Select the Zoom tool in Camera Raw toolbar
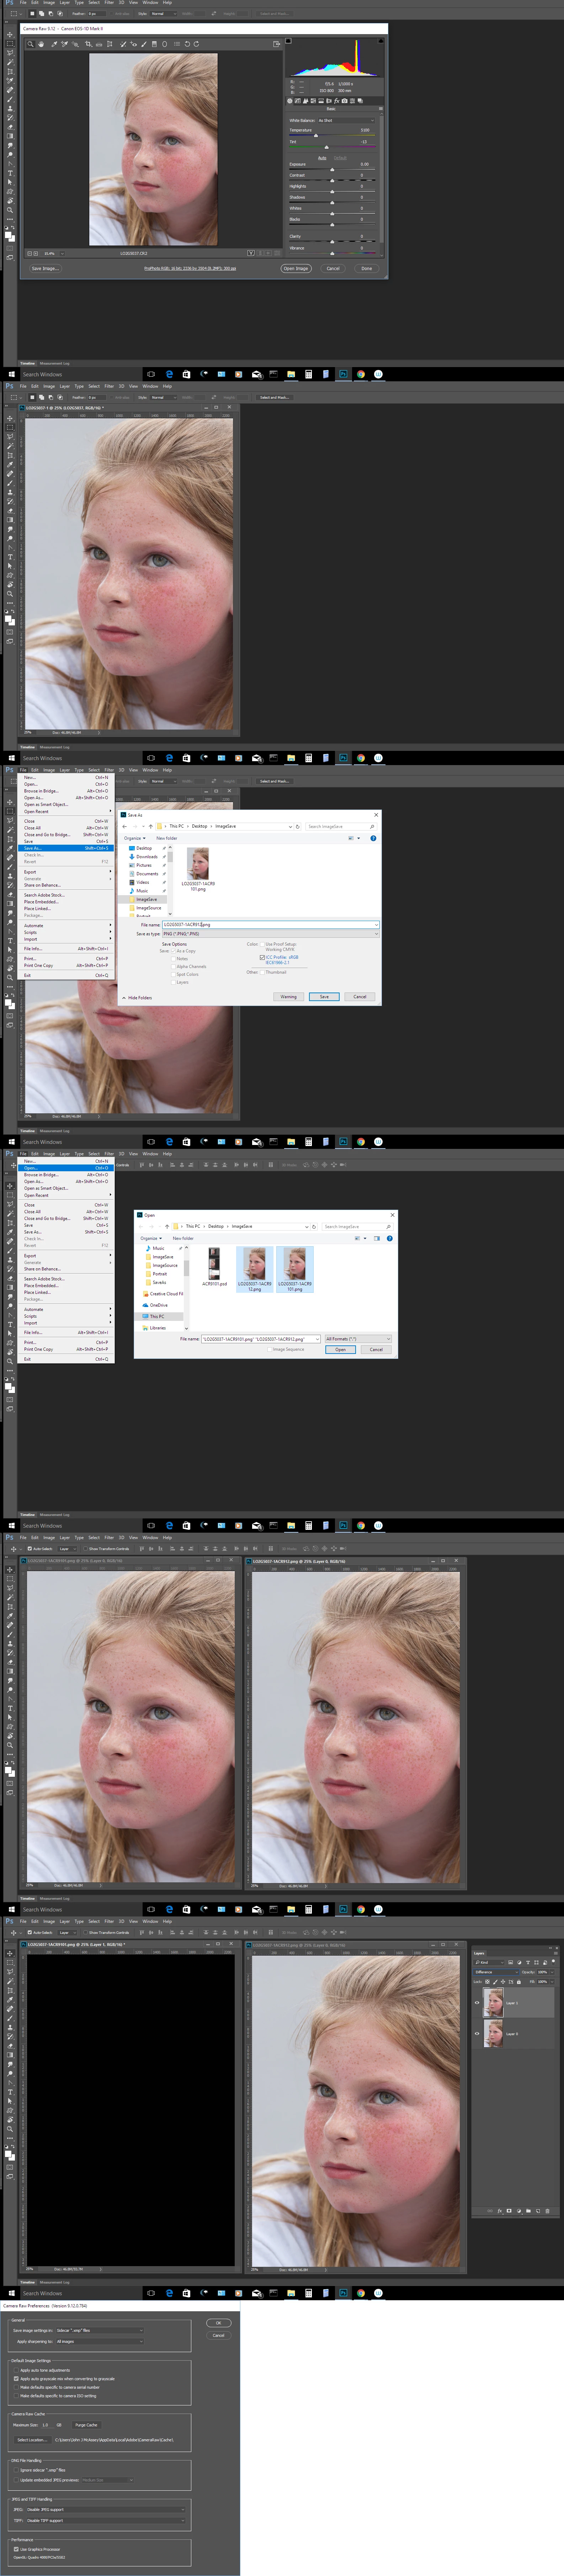564x2576 pixels. 29,44
